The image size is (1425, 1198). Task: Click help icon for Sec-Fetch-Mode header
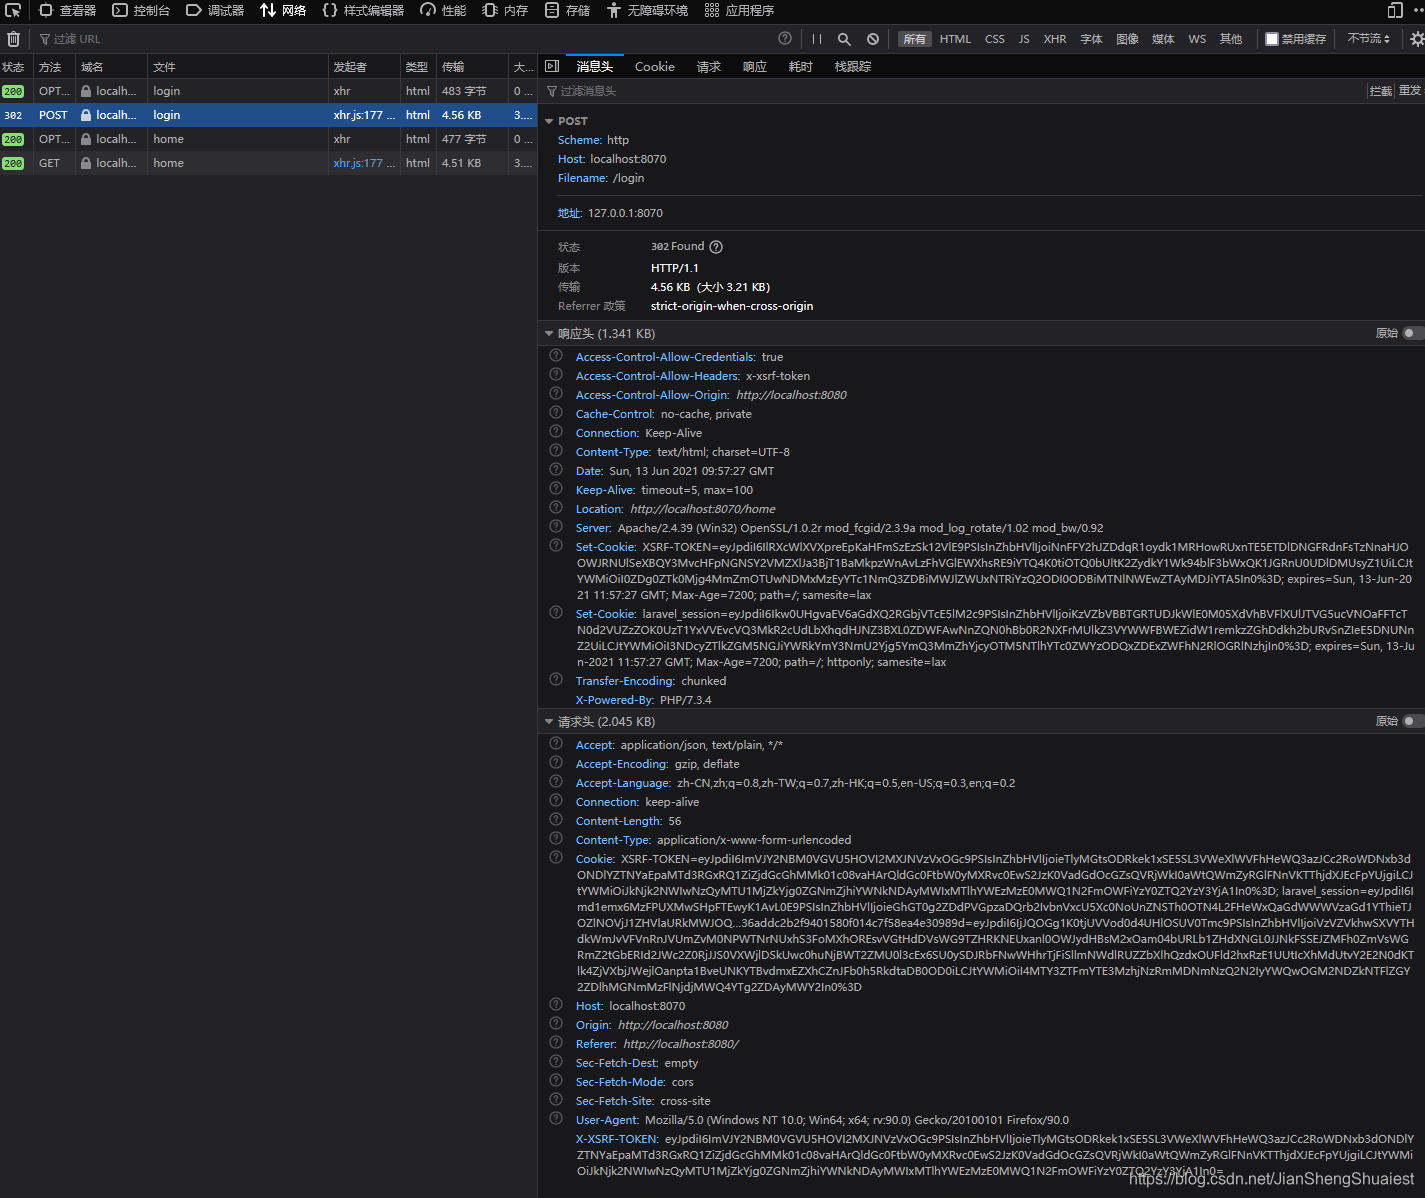[556, 1081]
